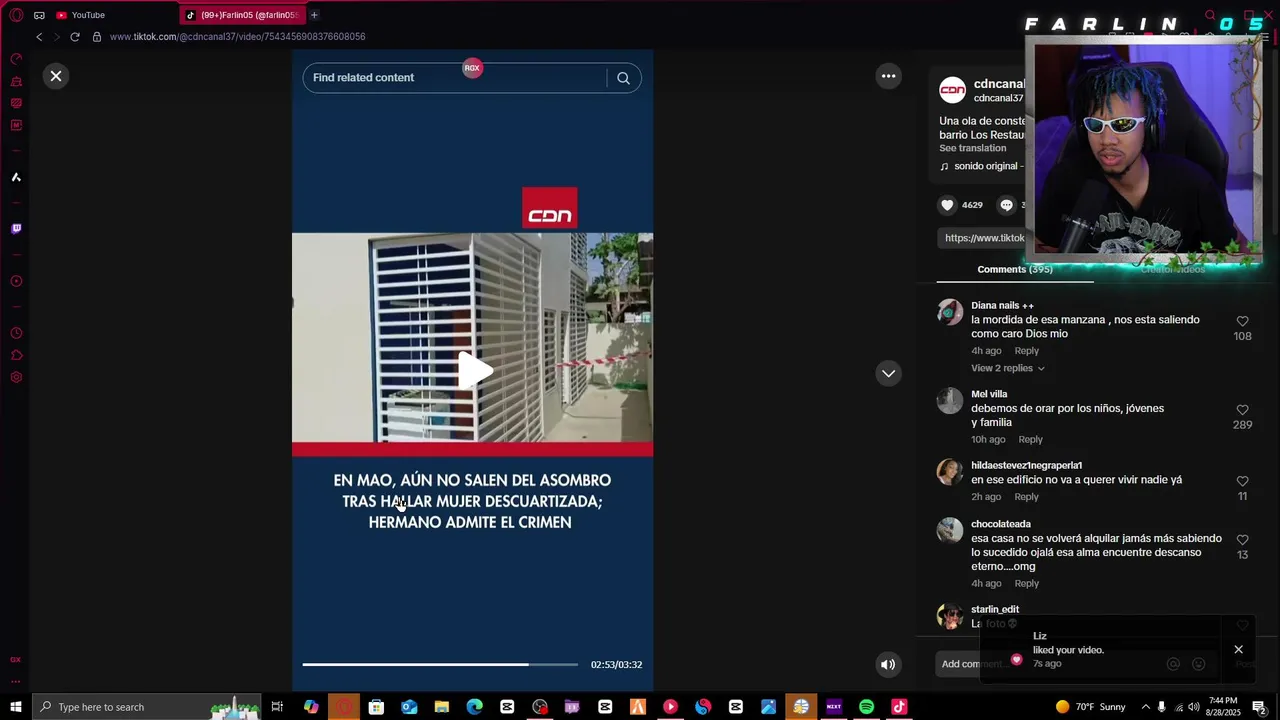Click See translation under the caption

[x=972, y=148]
